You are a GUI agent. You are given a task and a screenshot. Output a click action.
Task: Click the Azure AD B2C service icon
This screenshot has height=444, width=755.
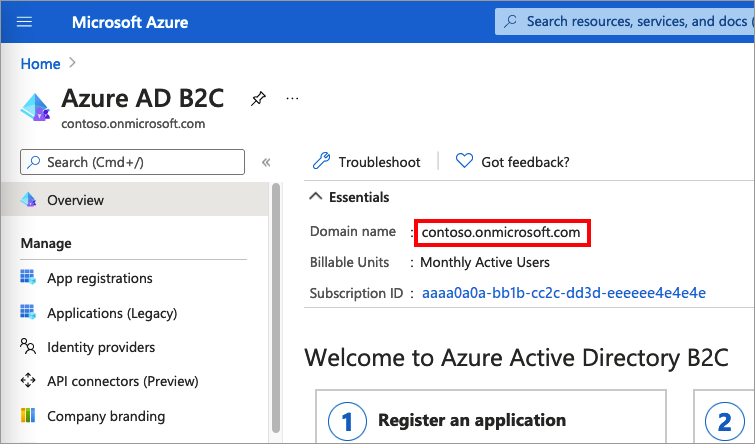click(36, 104)
